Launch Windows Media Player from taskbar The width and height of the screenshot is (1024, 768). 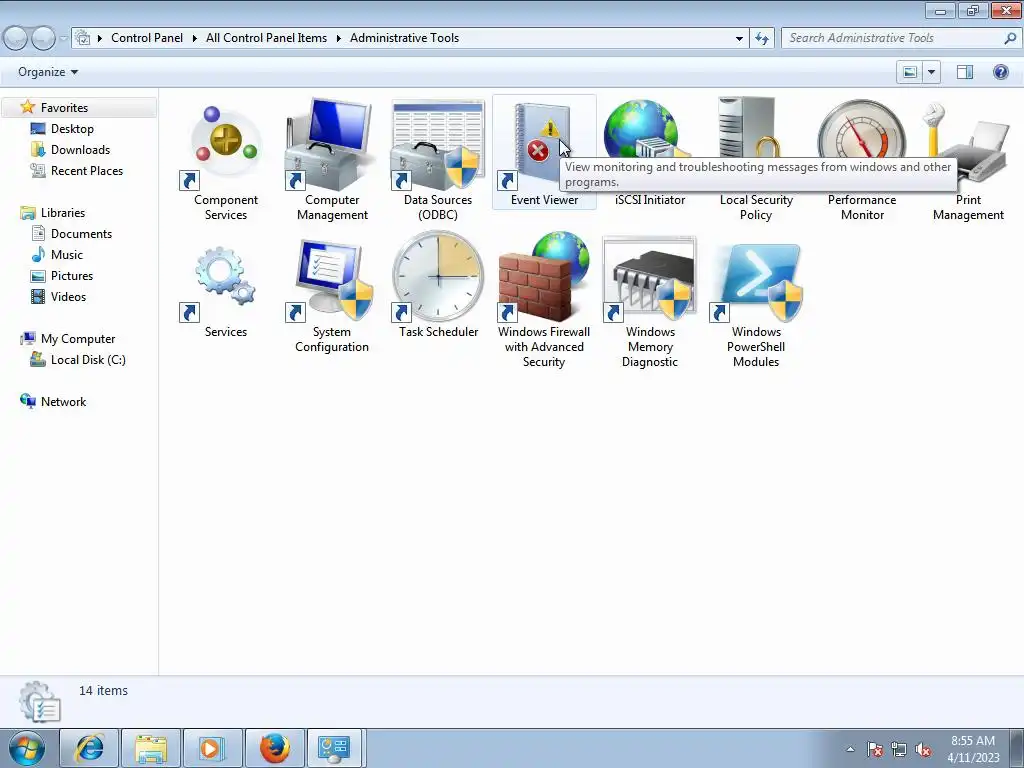(x=212, y=748)
